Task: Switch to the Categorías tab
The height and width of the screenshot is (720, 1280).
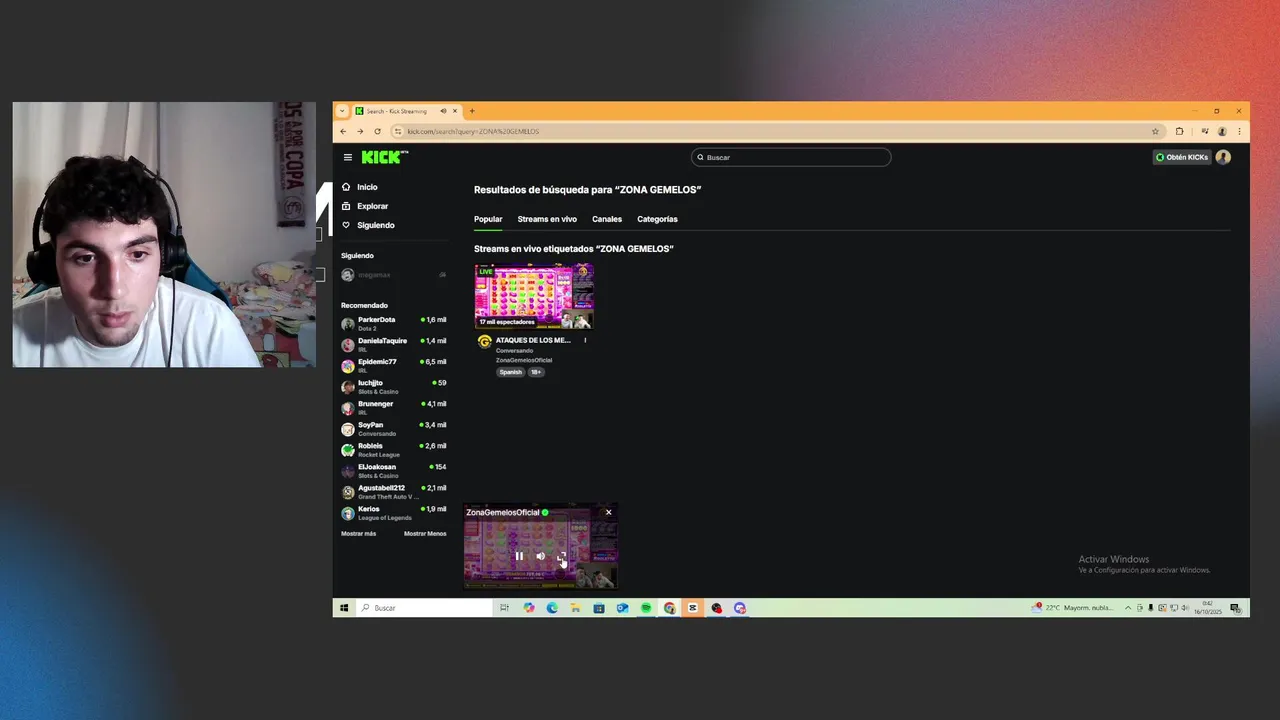Action: 657,219
